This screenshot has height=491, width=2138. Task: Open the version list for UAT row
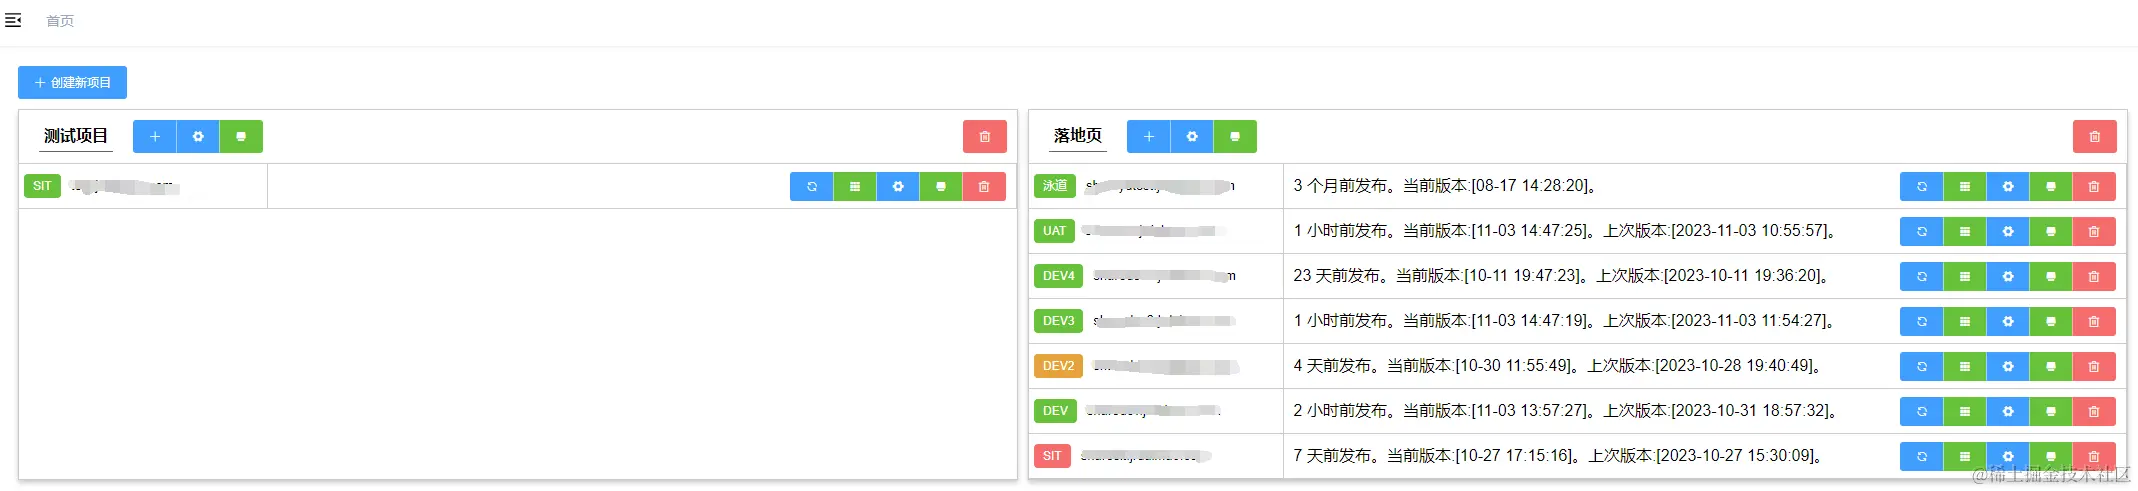click(x=1965, y=232)
